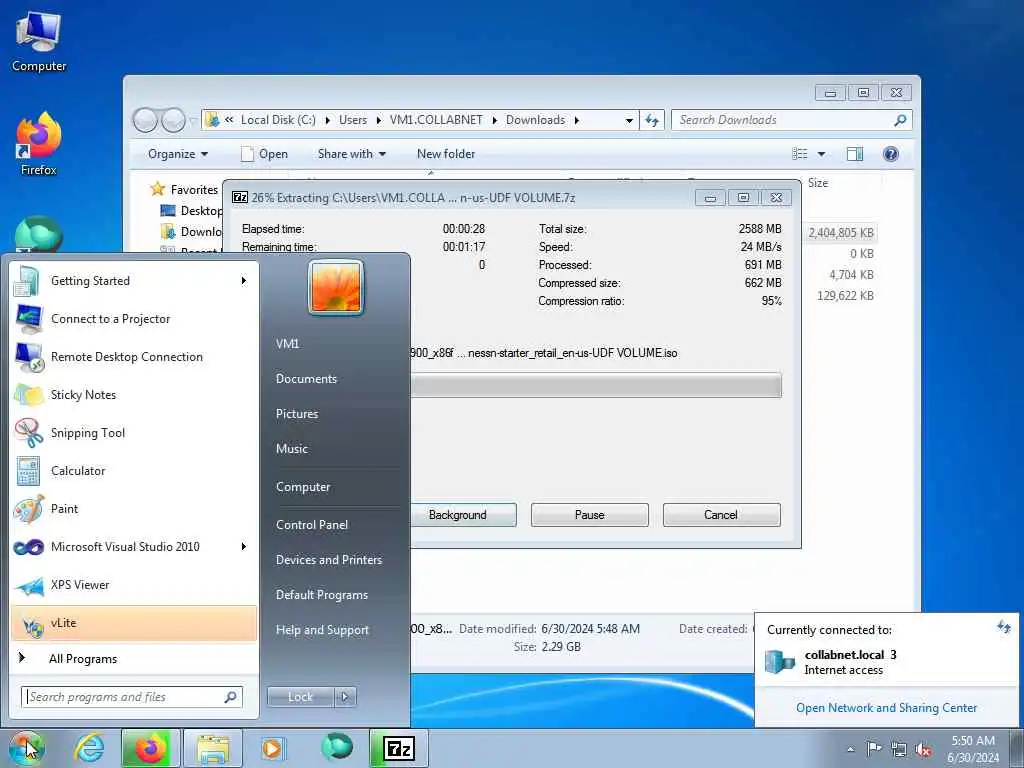The height and width of the screenshot is (768, 1024).
Task: Select the file row sized 2,404,805 KB
Action: pos(841,232)
